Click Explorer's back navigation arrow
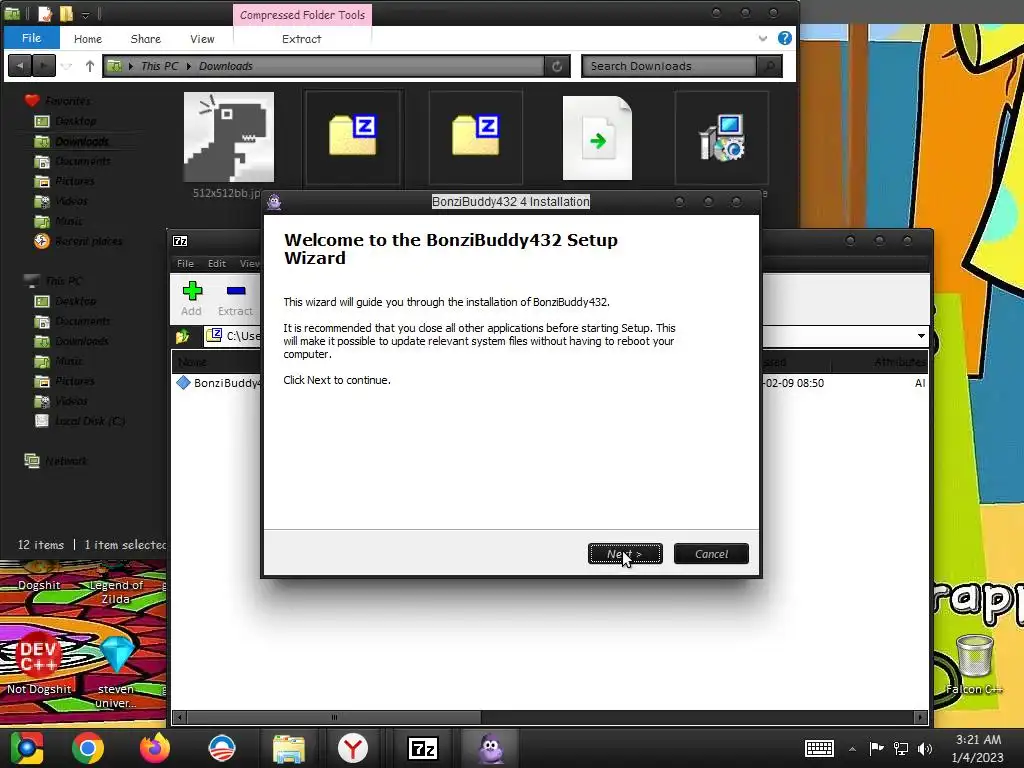 20,66
